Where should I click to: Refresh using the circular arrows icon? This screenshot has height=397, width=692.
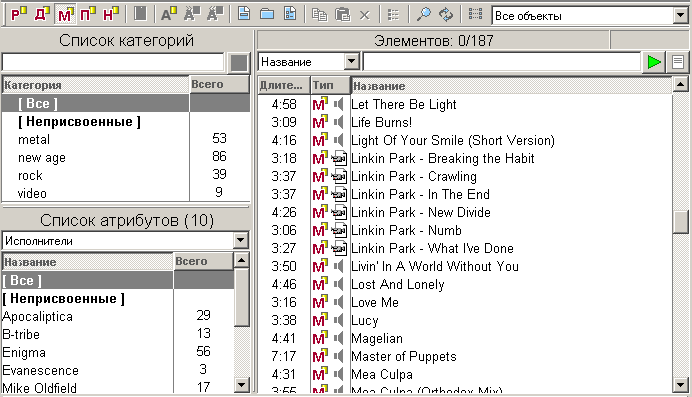tap(446, 15)
